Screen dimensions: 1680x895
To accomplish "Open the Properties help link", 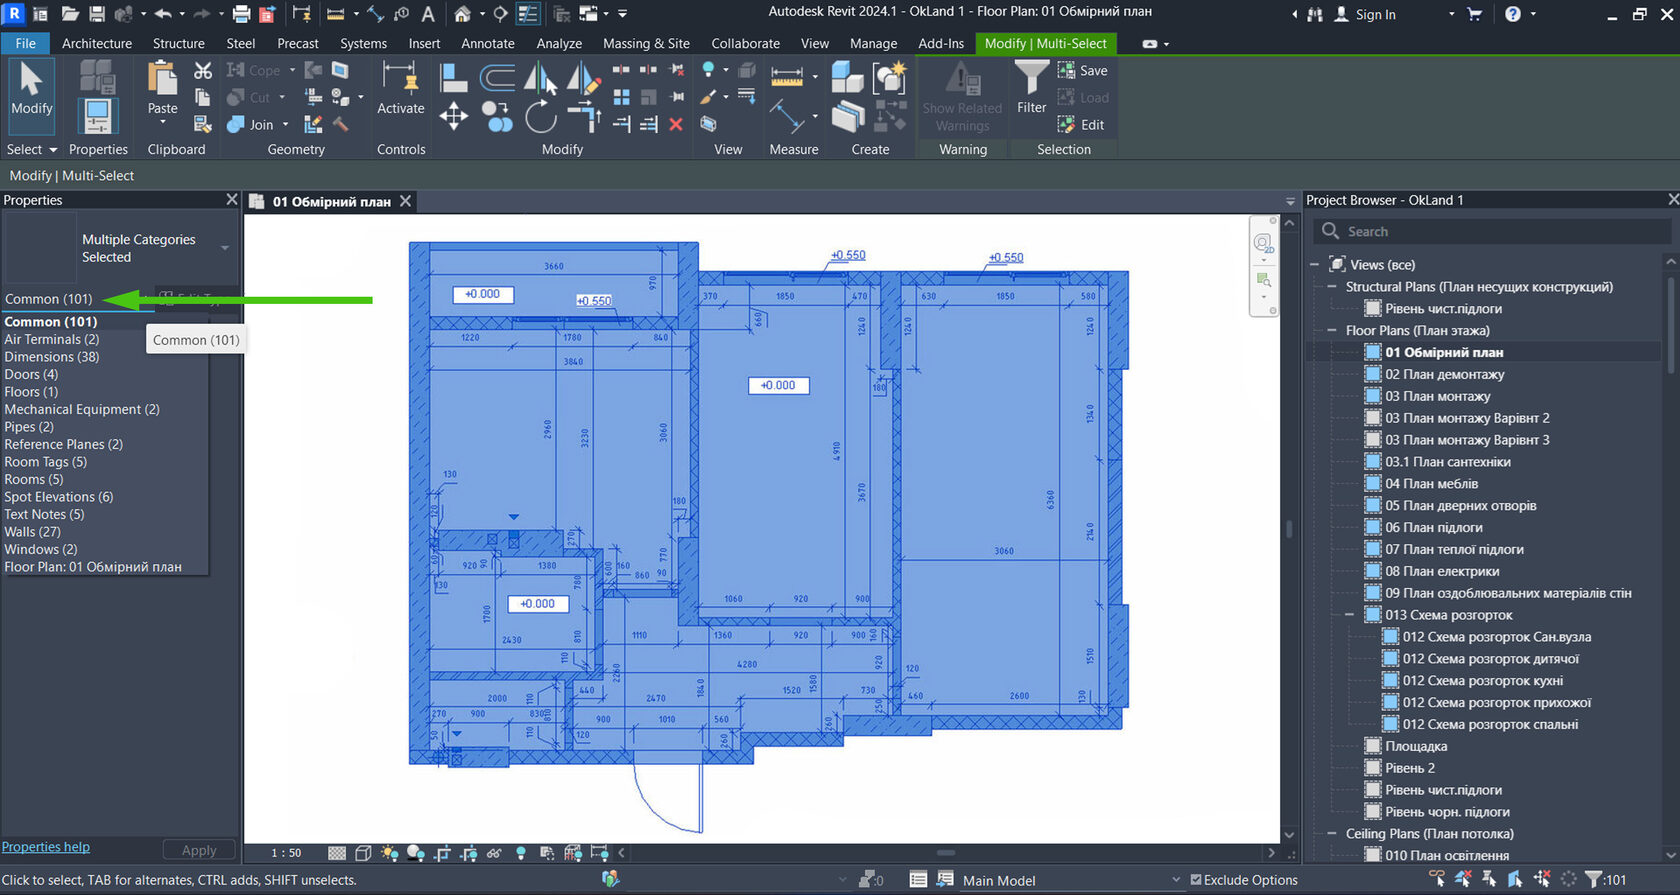I will 46,847.
